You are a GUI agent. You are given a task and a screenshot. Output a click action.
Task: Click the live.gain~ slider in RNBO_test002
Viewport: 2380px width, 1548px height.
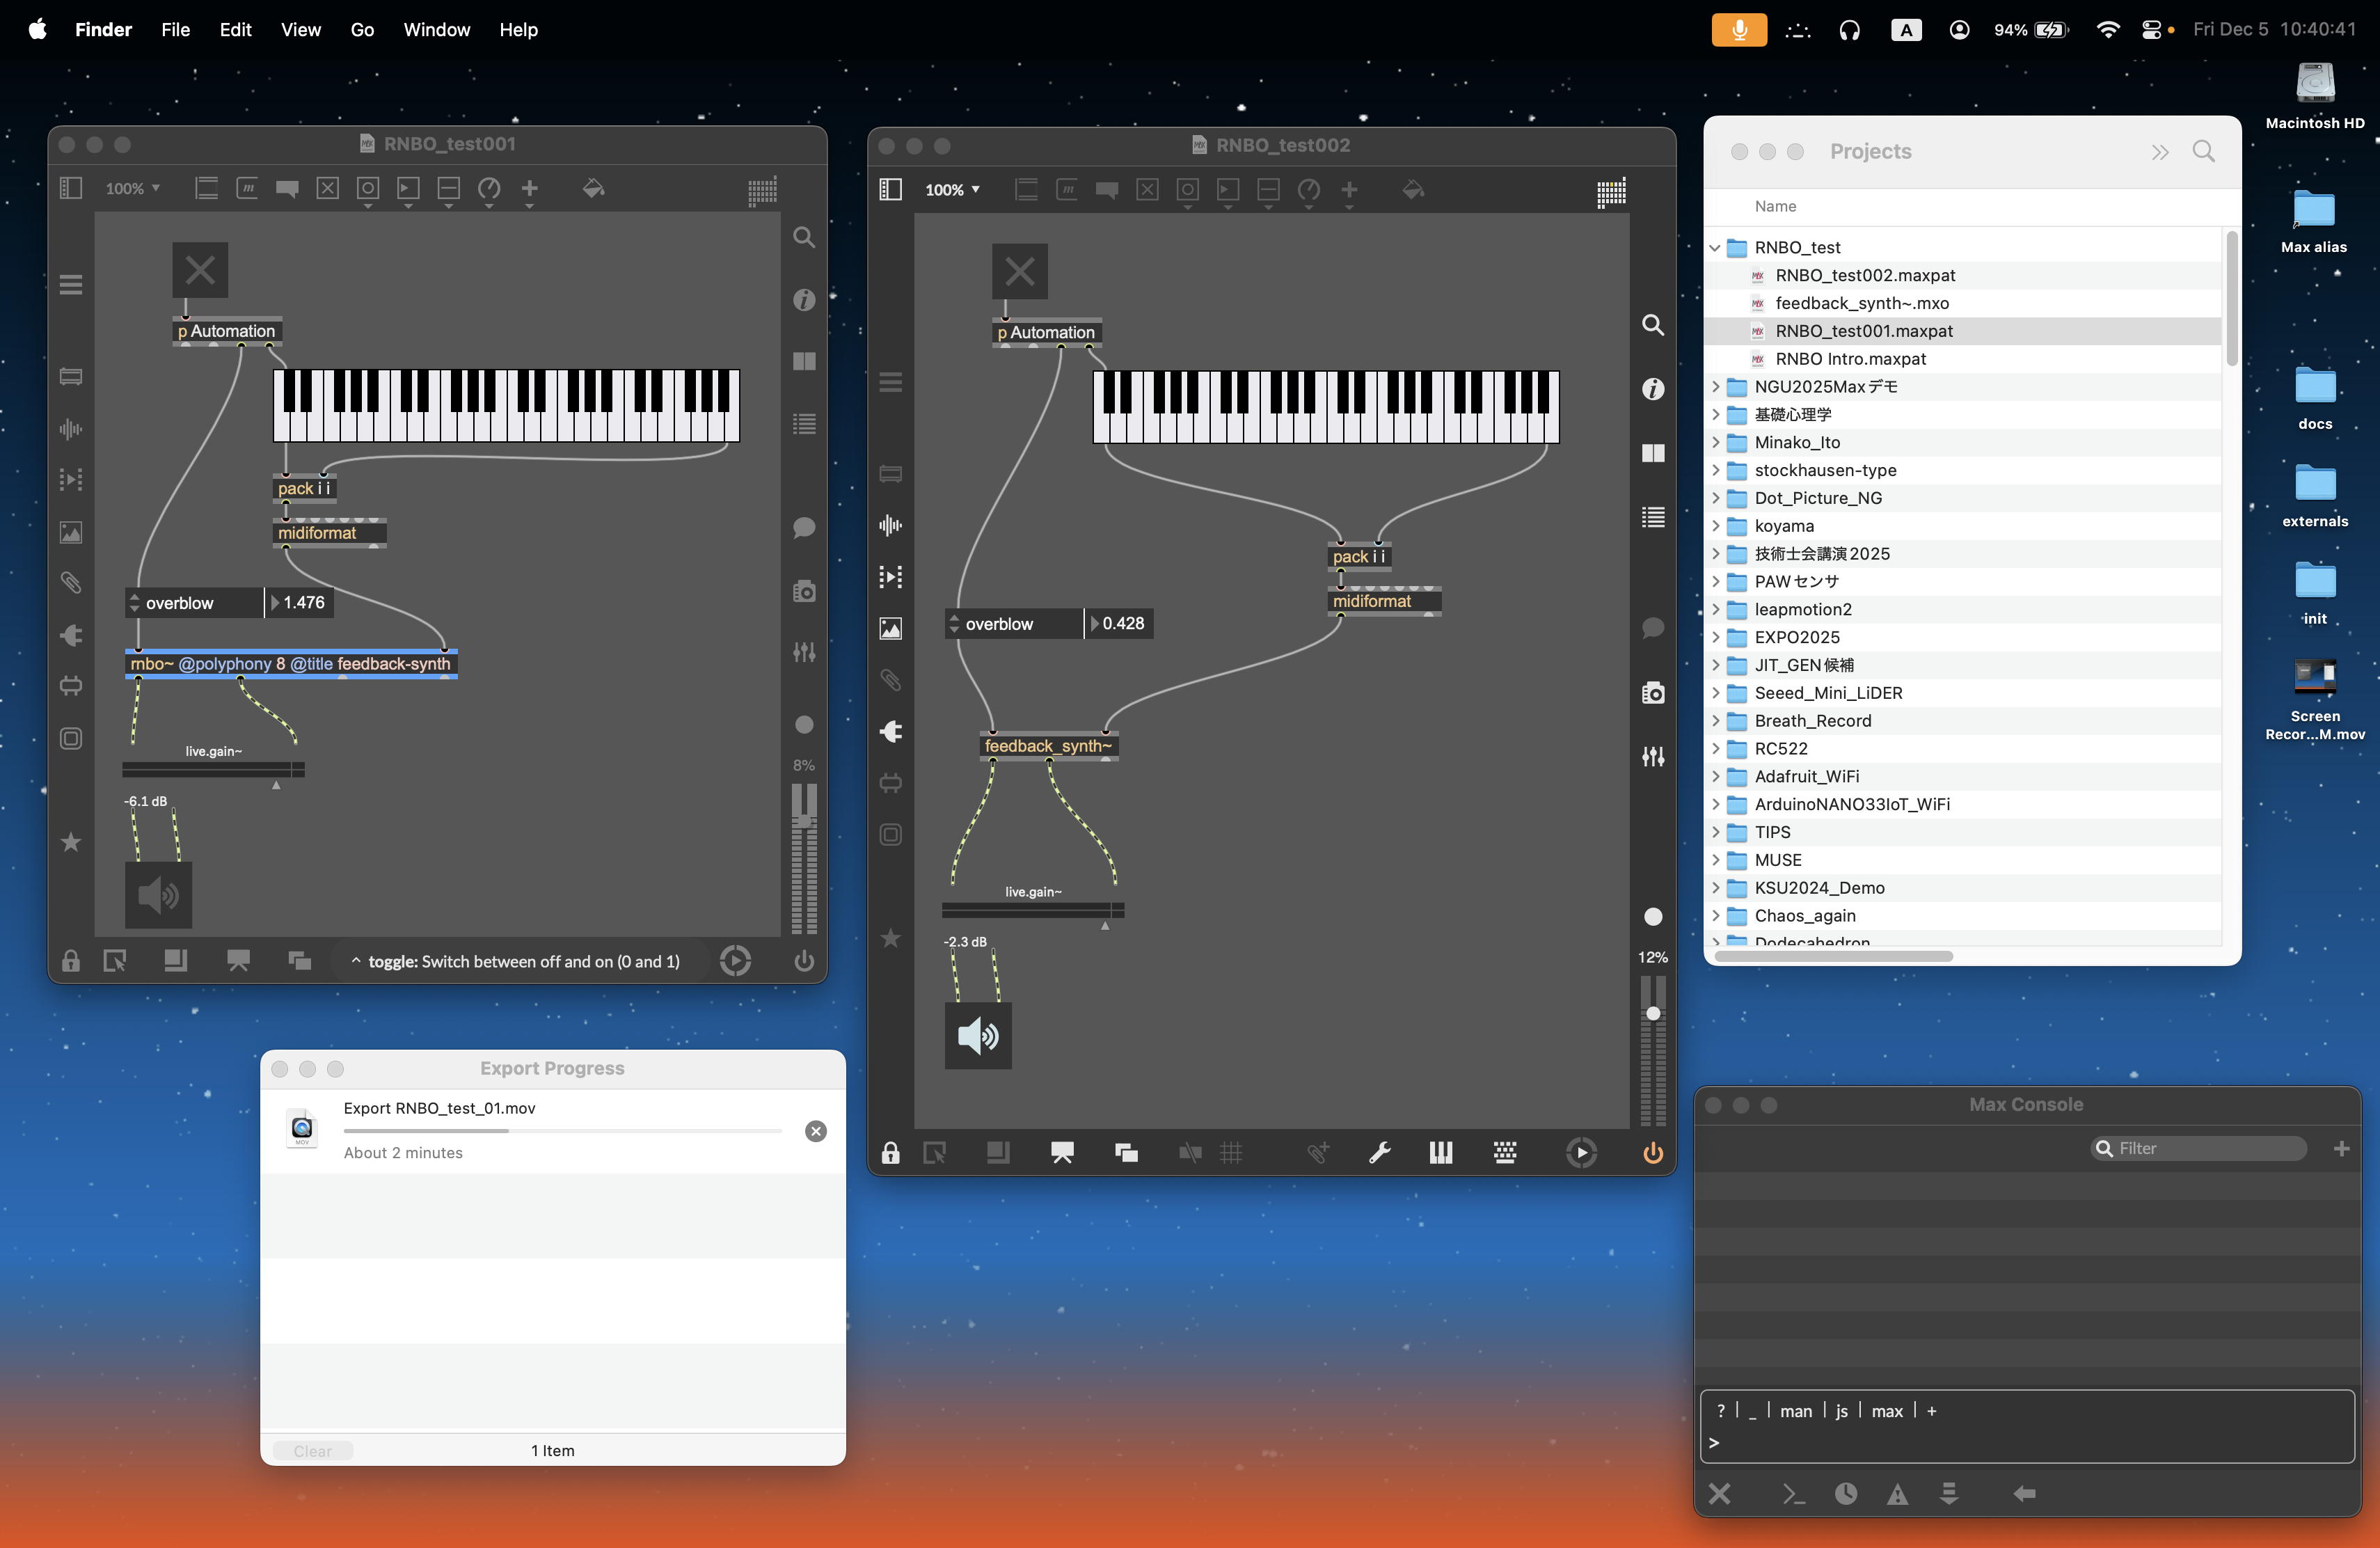point(1032,910)
